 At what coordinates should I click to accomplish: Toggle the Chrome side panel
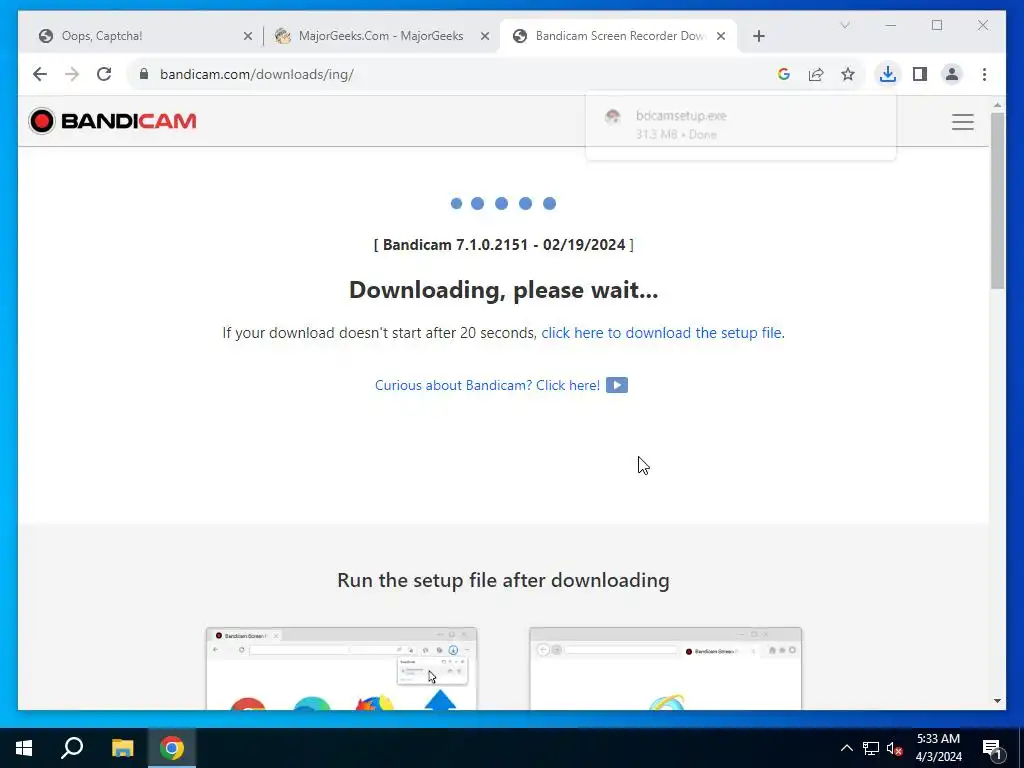coord(920,74)
